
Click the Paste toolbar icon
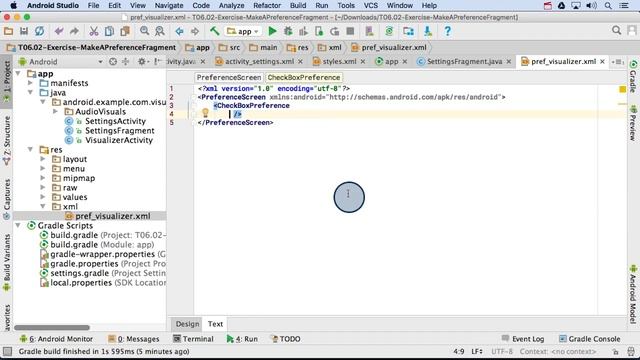pos(124,31)
